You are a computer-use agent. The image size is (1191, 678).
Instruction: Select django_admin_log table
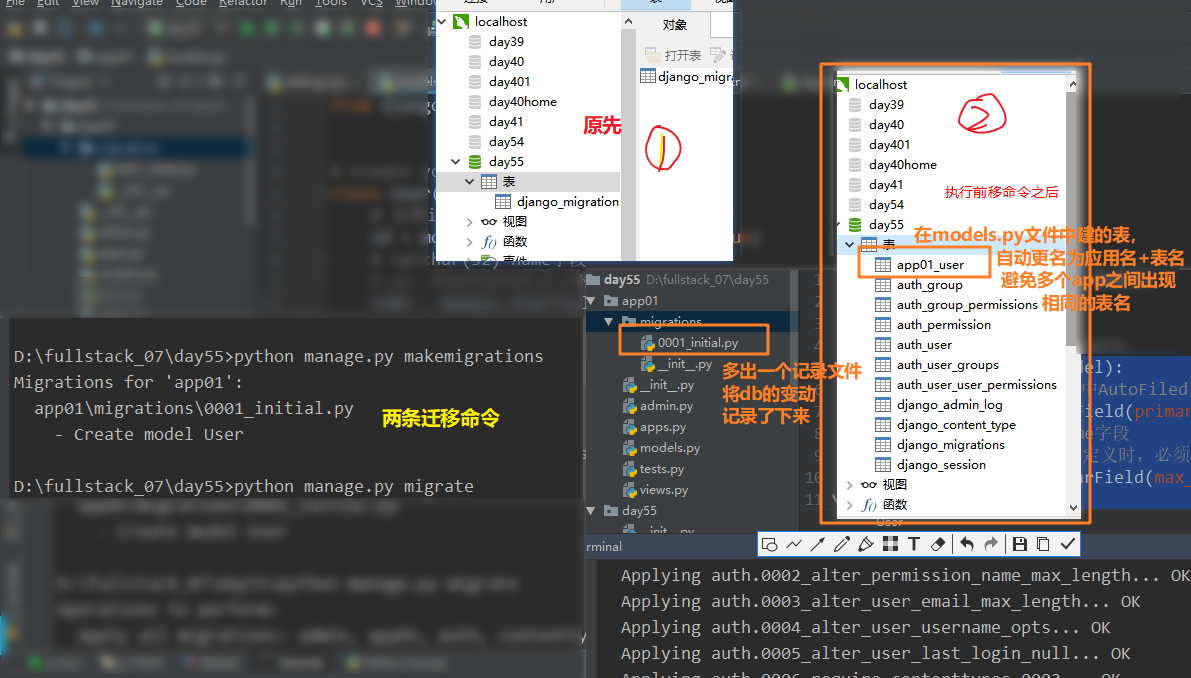point(949,405)
